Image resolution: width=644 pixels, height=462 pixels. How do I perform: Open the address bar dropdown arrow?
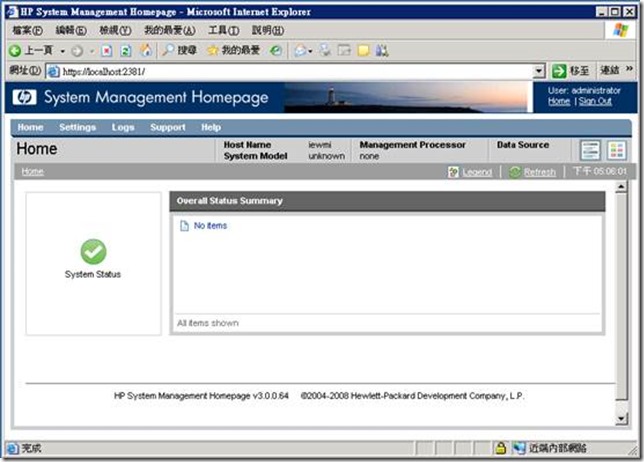point(539,71)
